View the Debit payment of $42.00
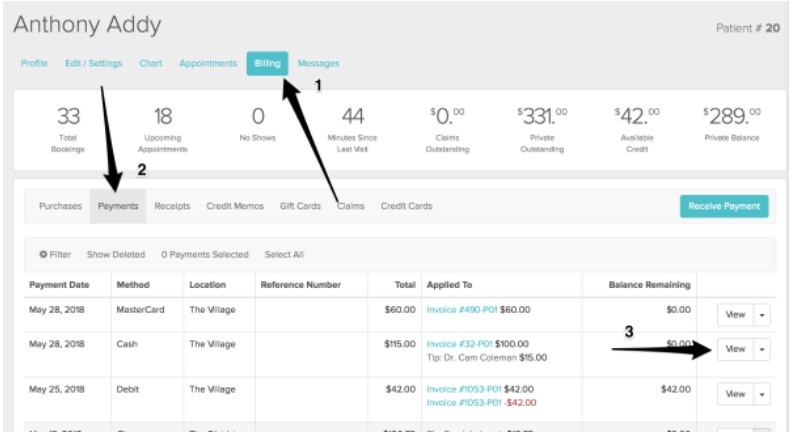The image size is (795, 436). [x=735, y=394]
